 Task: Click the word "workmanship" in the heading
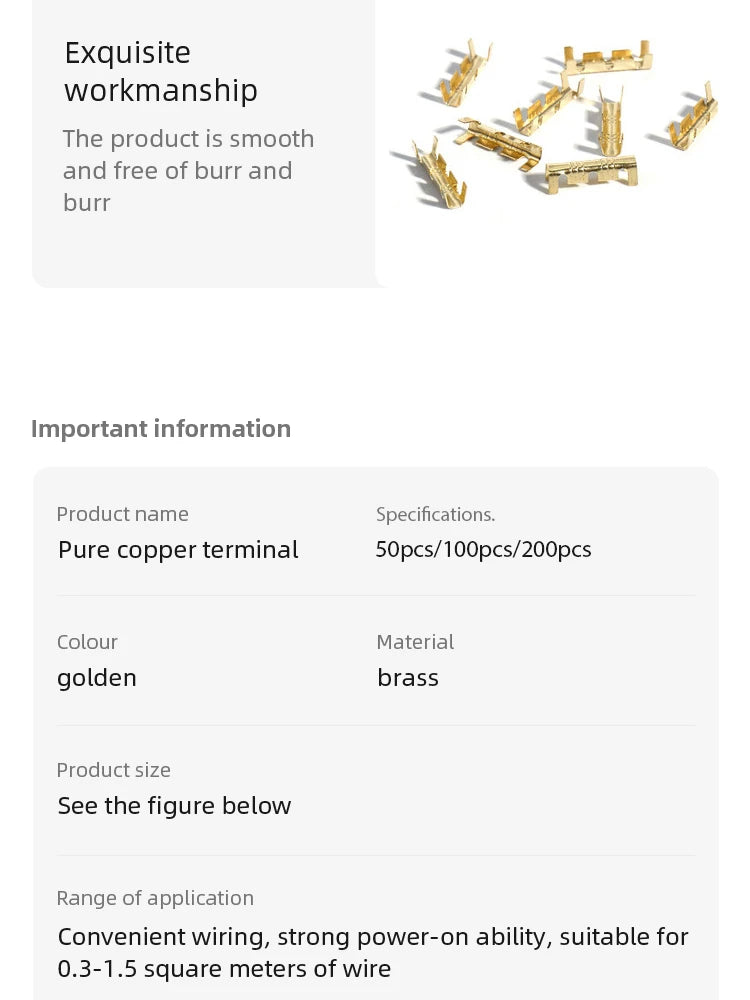[x=161, y=91]
